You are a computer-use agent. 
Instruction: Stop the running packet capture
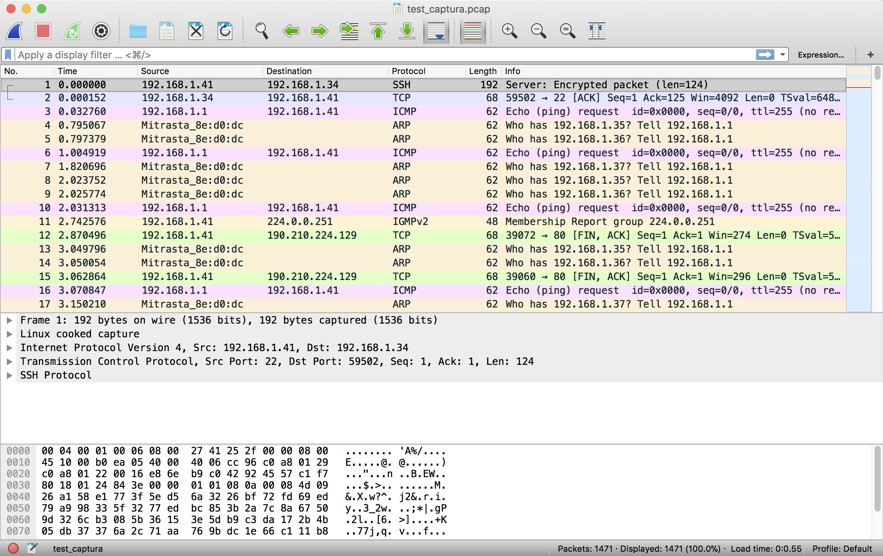(x=43, y=31)
